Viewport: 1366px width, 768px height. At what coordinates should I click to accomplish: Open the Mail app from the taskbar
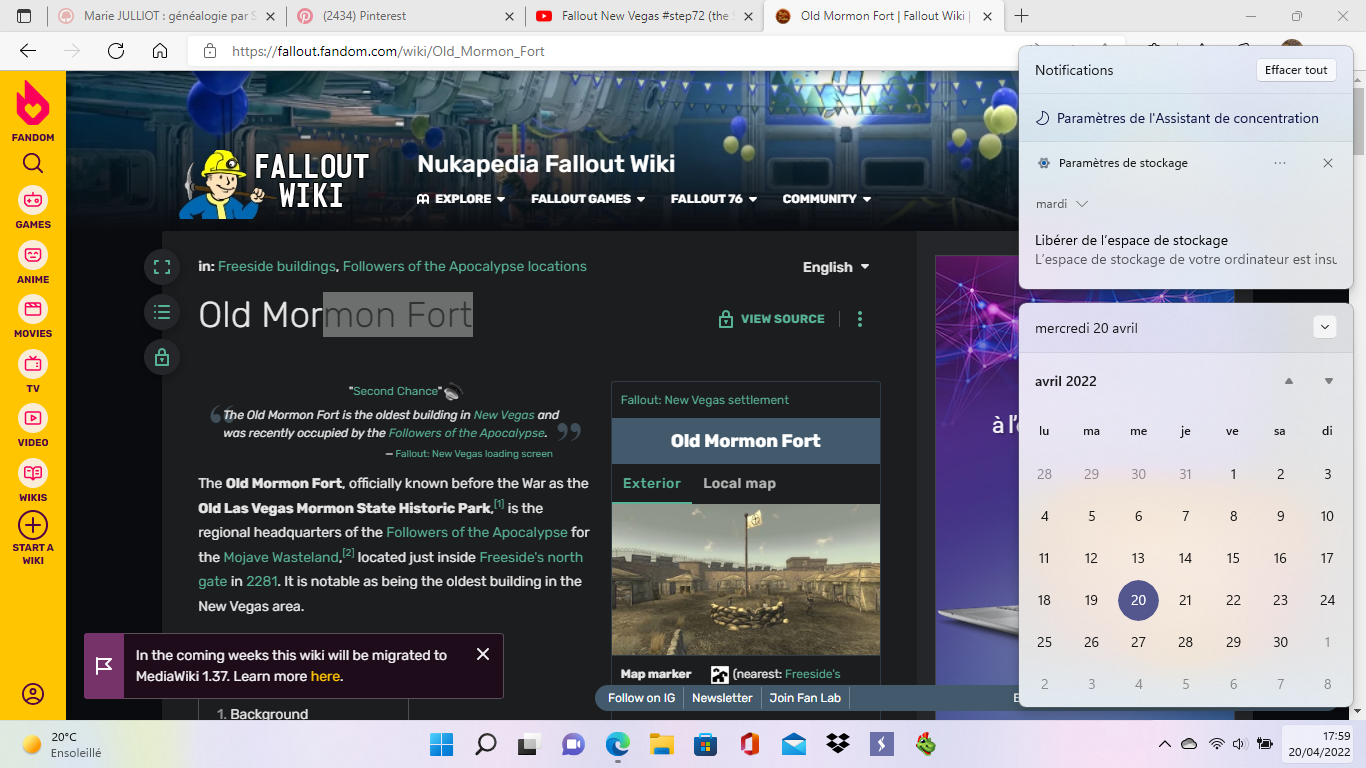tap(794, 744)
